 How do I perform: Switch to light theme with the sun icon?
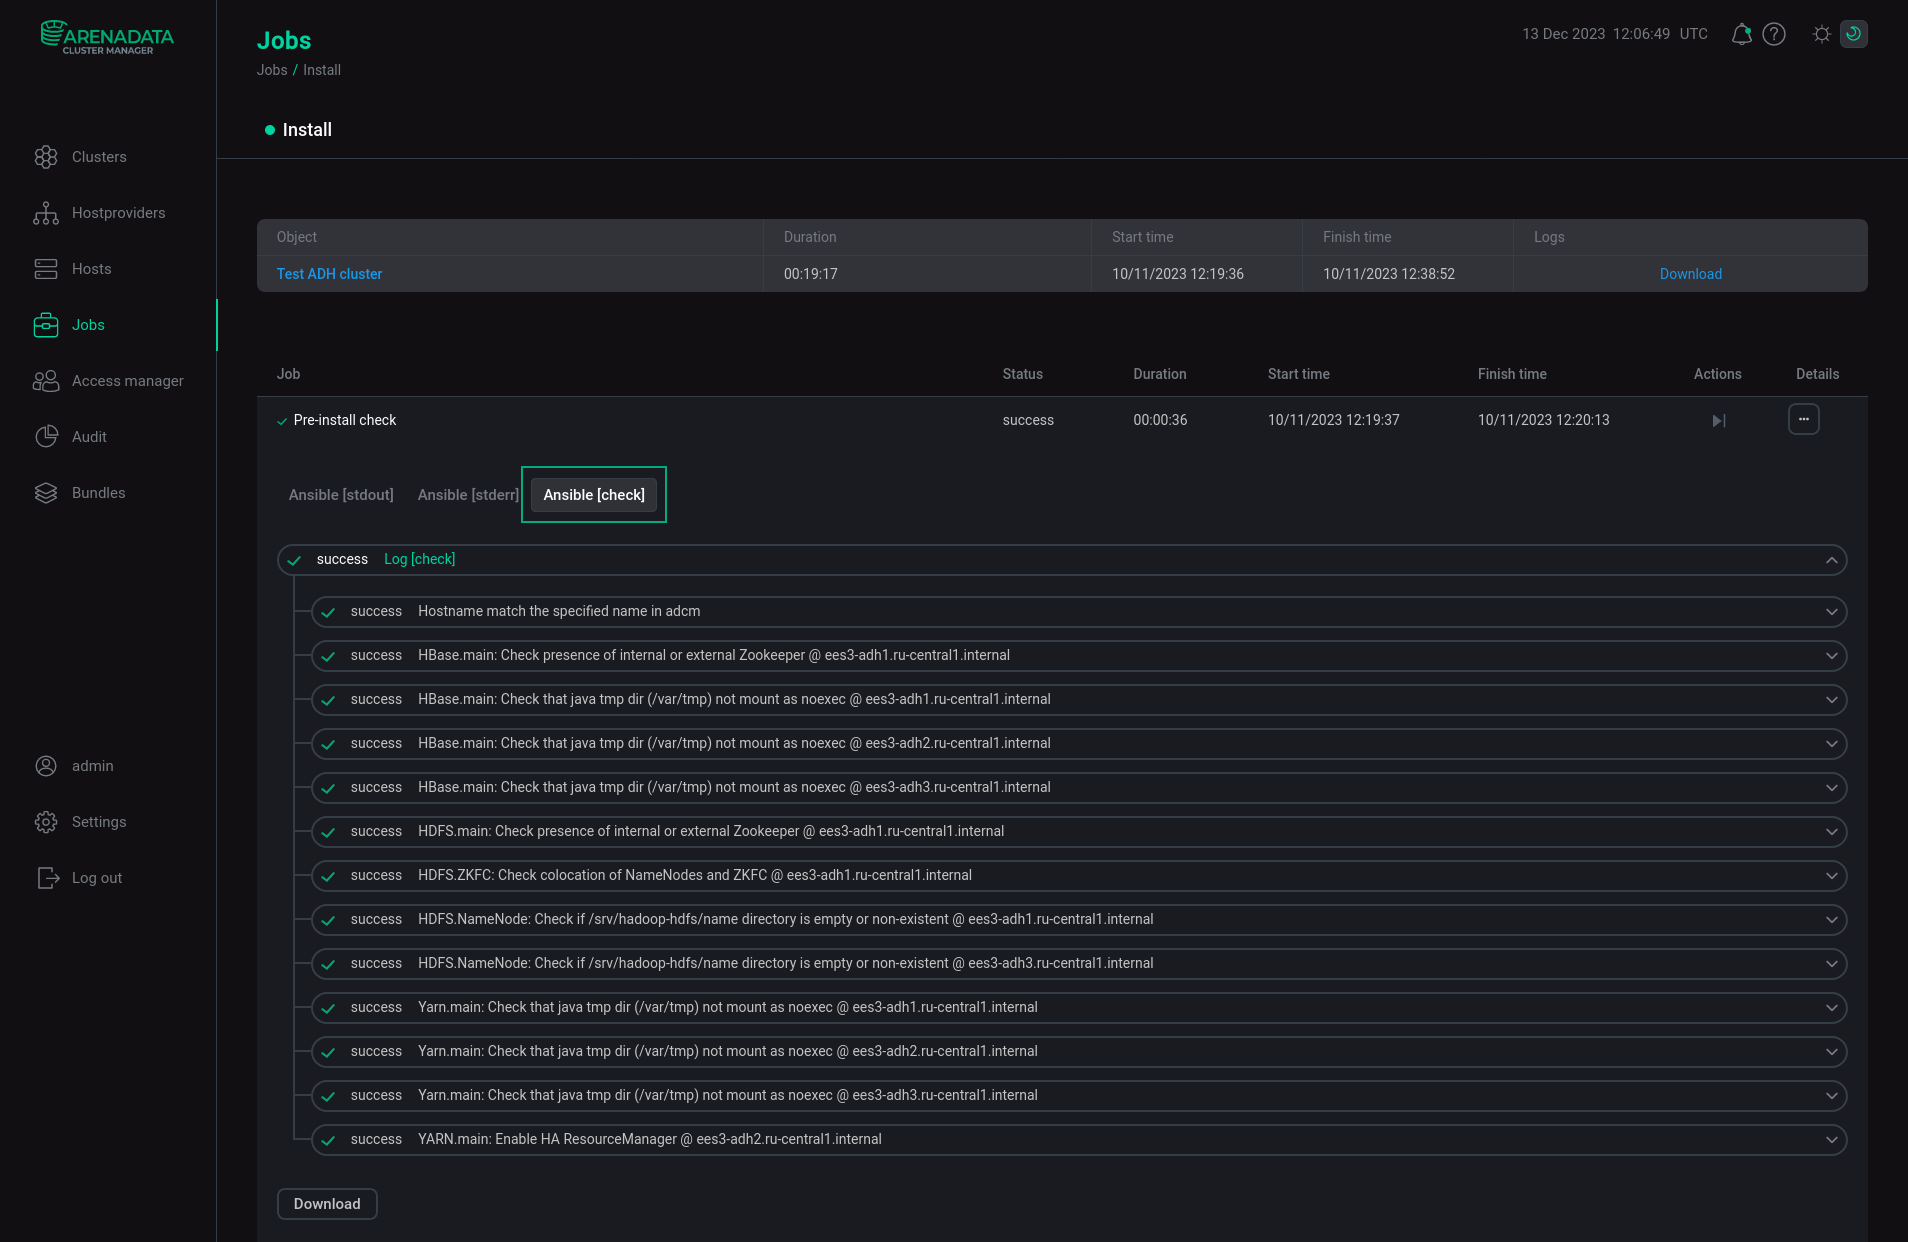coord(1822,33)
